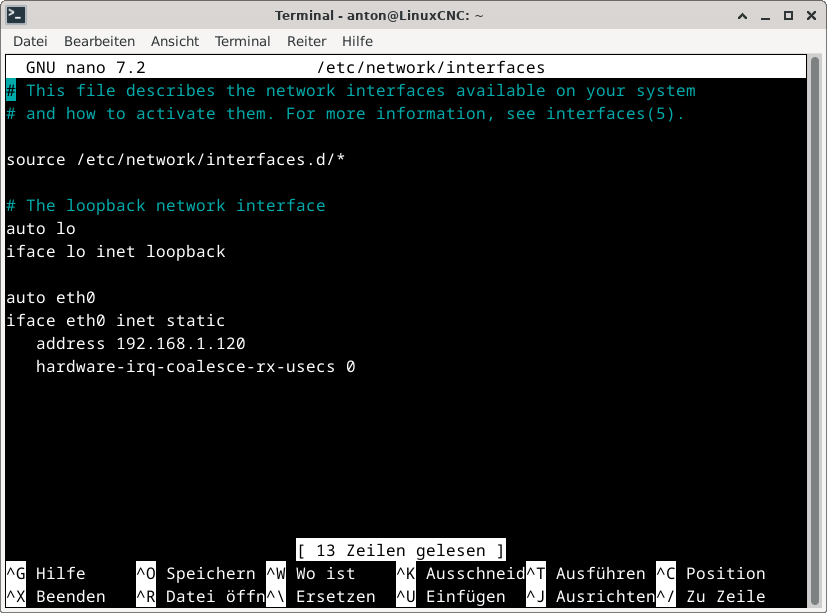This screenshot has width=827, height=613.
Task: Click the ^J Ausrichten shortcut
Action: point(591,597)
